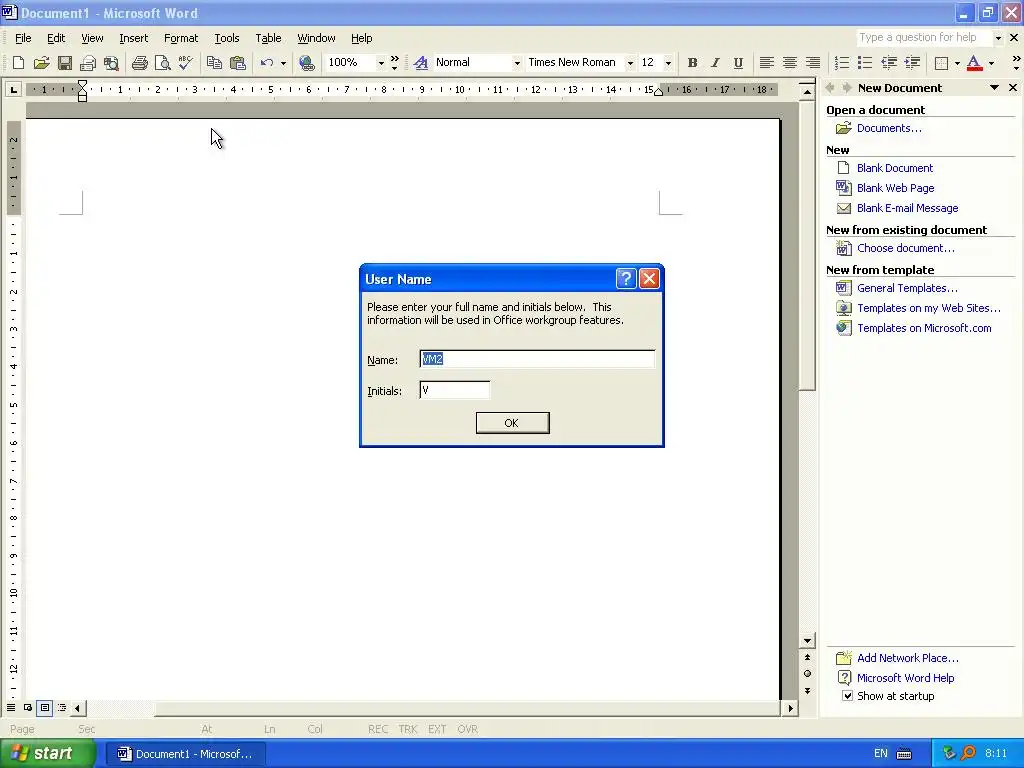
Task: Center align text
Action: click(790, 63)
